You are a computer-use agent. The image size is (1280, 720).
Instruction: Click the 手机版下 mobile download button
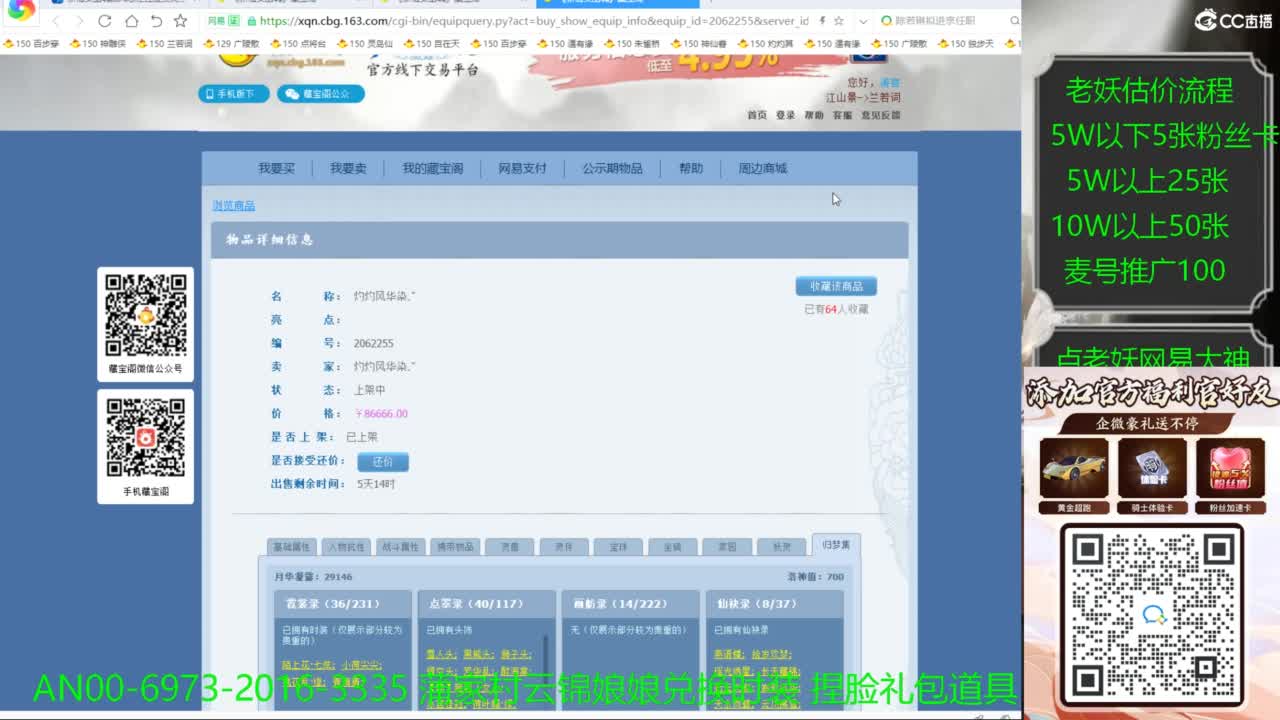pyautogui.click(x=234, y=94)
